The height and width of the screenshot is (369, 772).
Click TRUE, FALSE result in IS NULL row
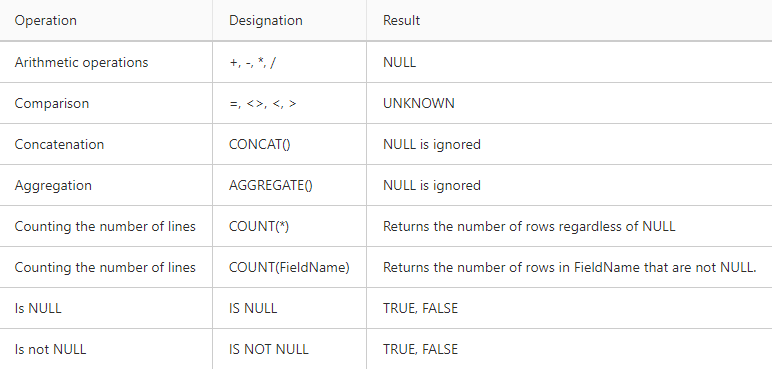(x=420, y=308)
